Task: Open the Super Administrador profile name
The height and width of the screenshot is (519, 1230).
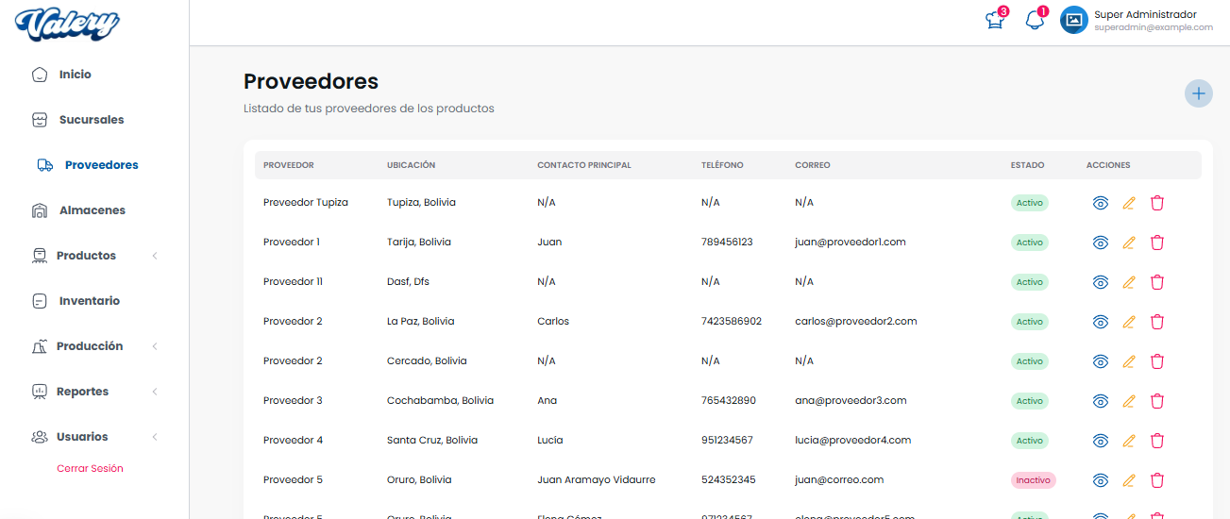Action: [1145, 14]
